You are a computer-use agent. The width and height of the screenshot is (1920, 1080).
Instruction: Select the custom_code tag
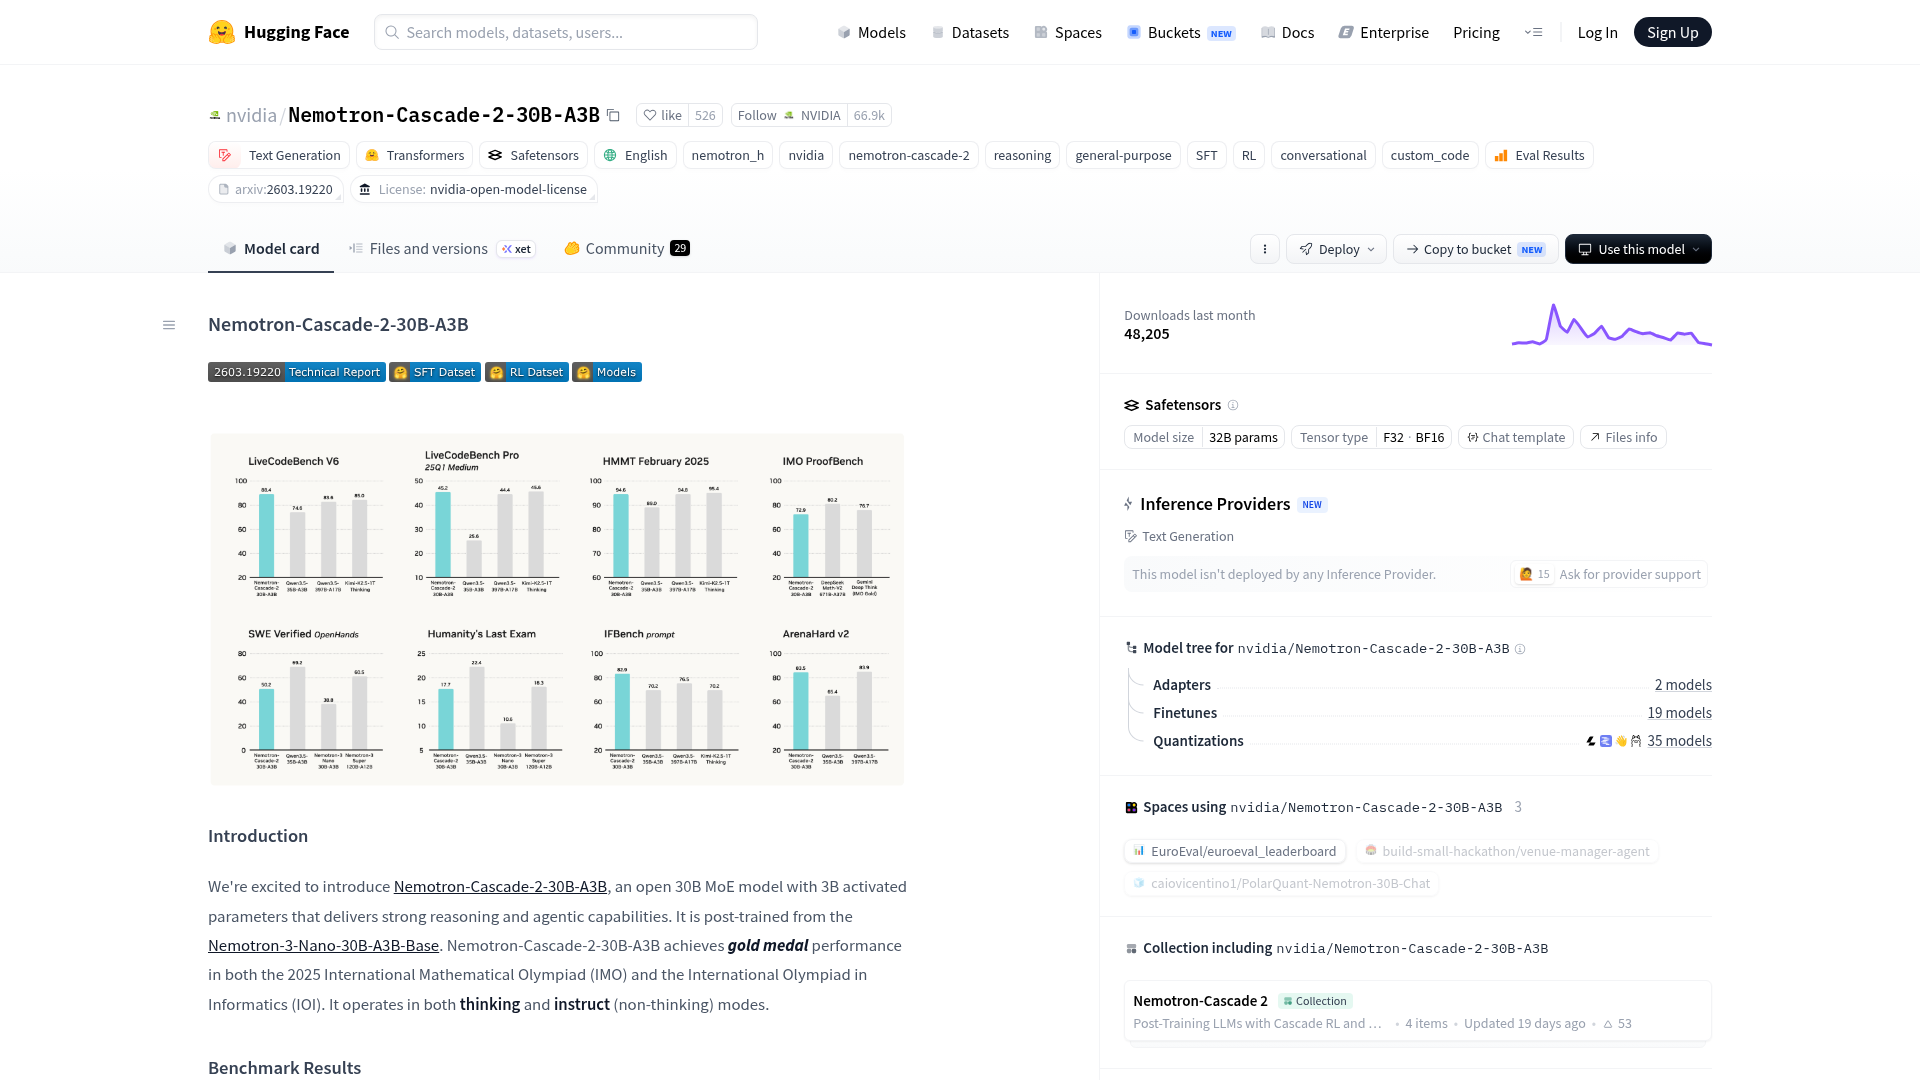pyautogui.click(x=1430, y=155)
